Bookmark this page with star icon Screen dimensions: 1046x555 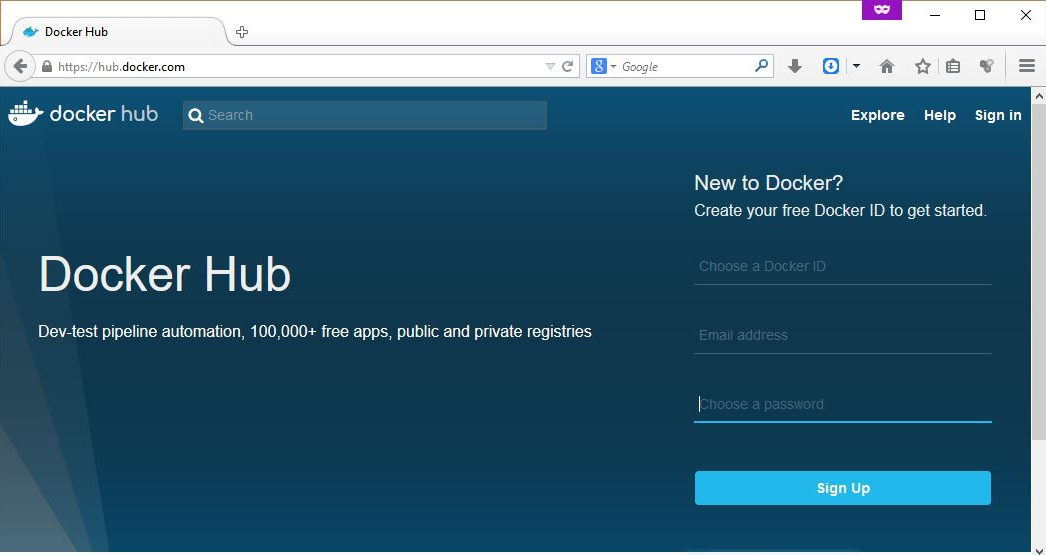coord(922,67)
